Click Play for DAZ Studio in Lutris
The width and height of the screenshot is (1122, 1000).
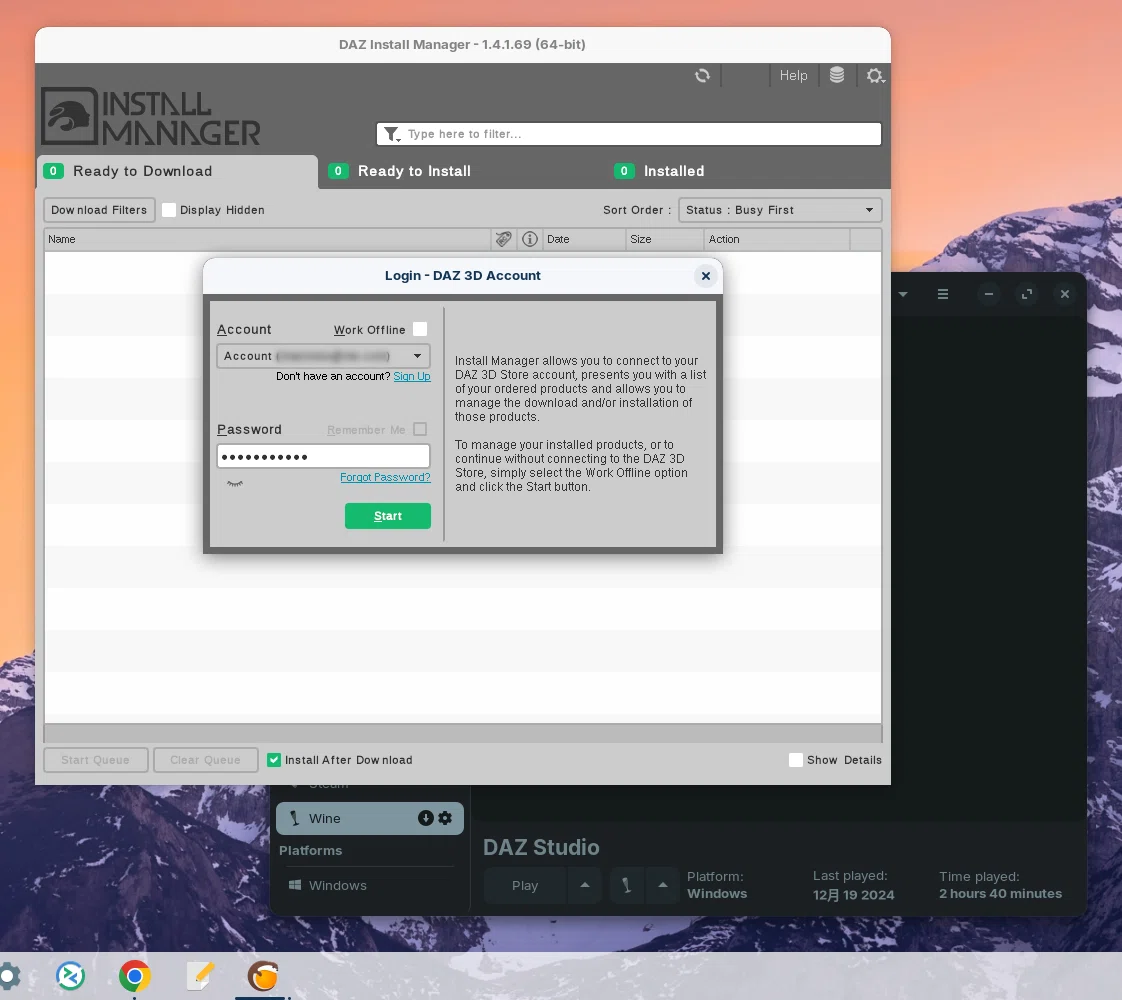[525, 886]
